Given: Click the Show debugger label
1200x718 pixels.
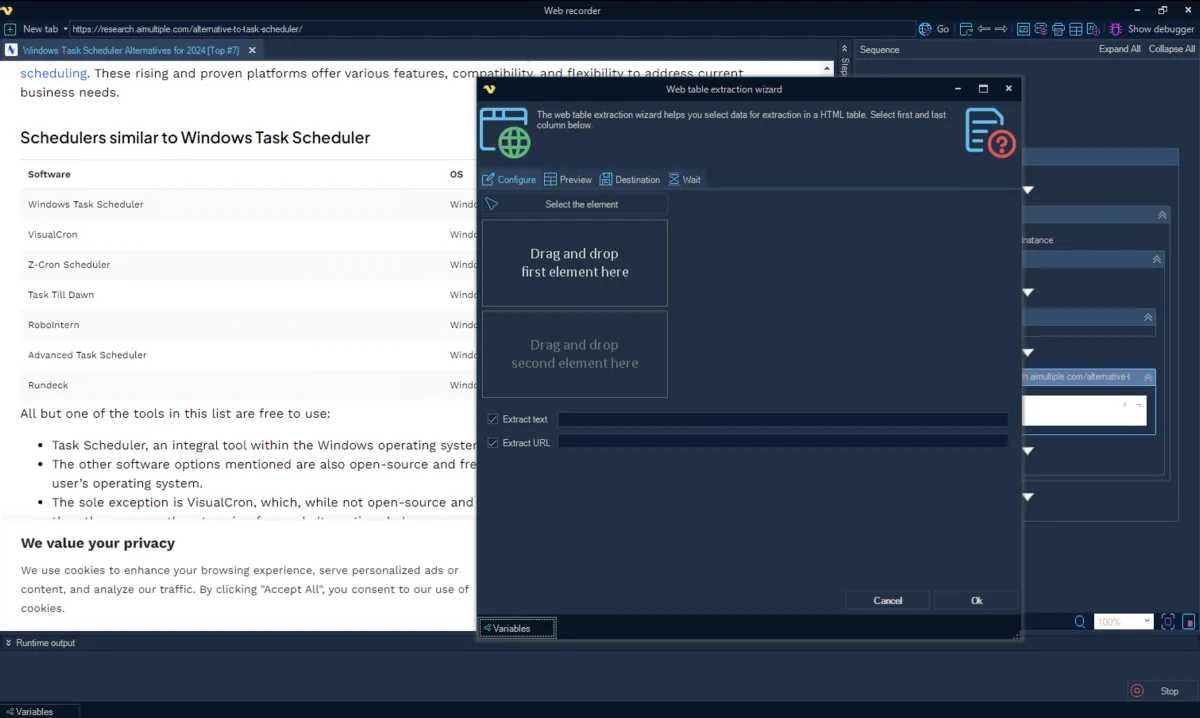Looking at the screenshot, I should [x=1161, y=29].
